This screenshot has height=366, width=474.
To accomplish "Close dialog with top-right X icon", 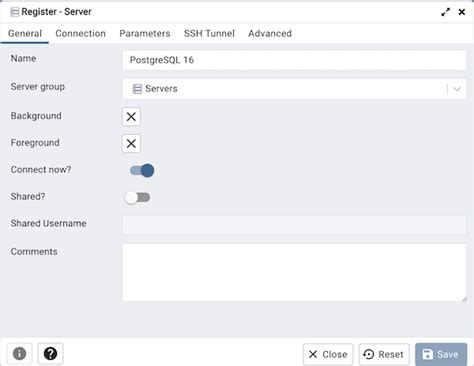I will point(462,12).
